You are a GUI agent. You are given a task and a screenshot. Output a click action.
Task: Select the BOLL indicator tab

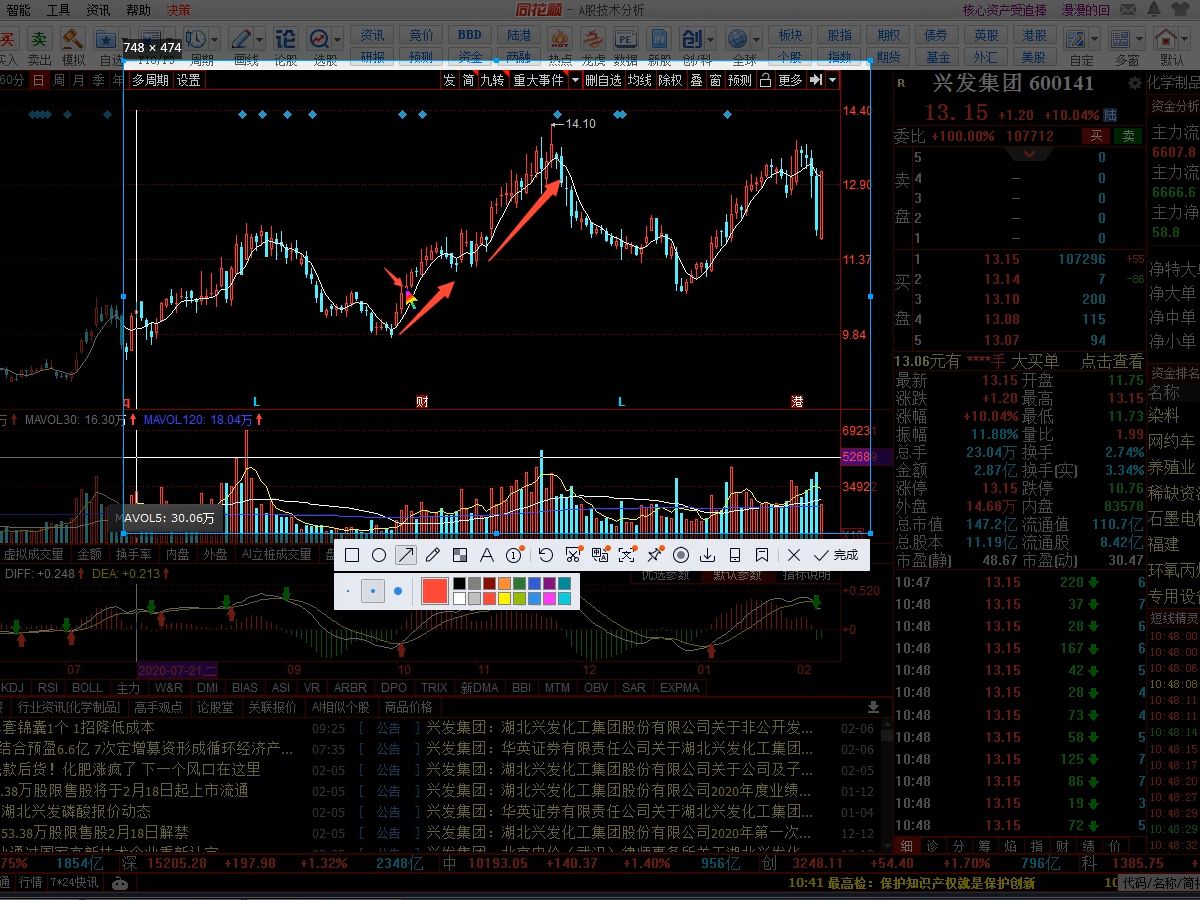87,688
